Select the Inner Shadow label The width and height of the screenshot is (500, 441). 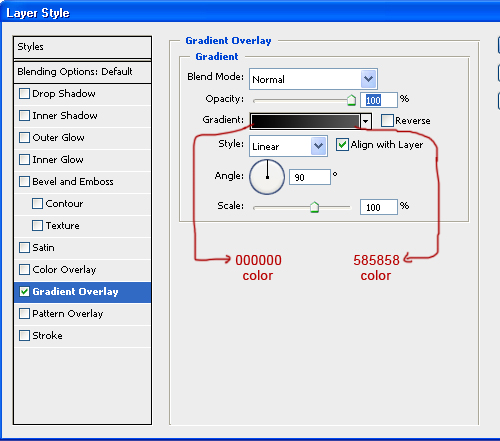(x=65, y=116)
